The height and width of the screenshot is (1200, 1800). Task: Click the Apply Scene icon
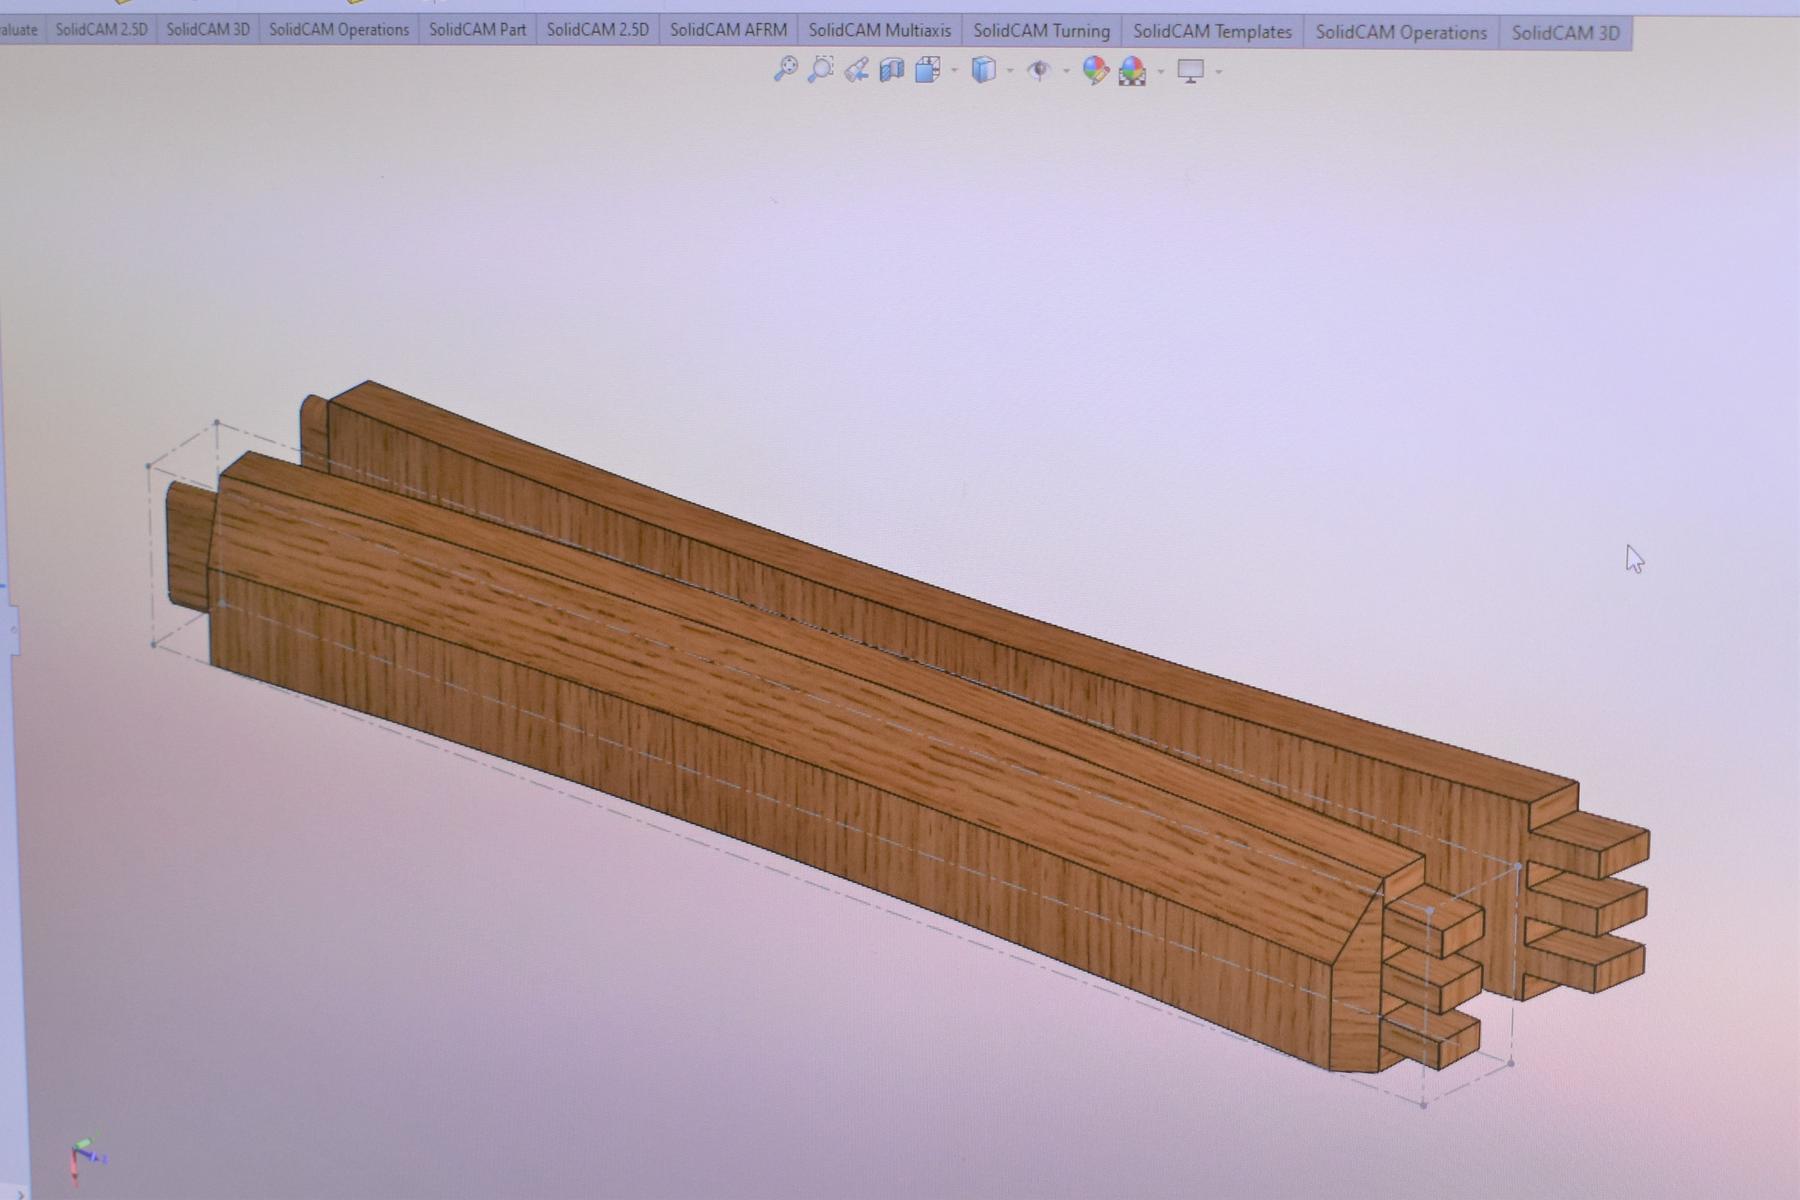click(x=1133, y=71)
